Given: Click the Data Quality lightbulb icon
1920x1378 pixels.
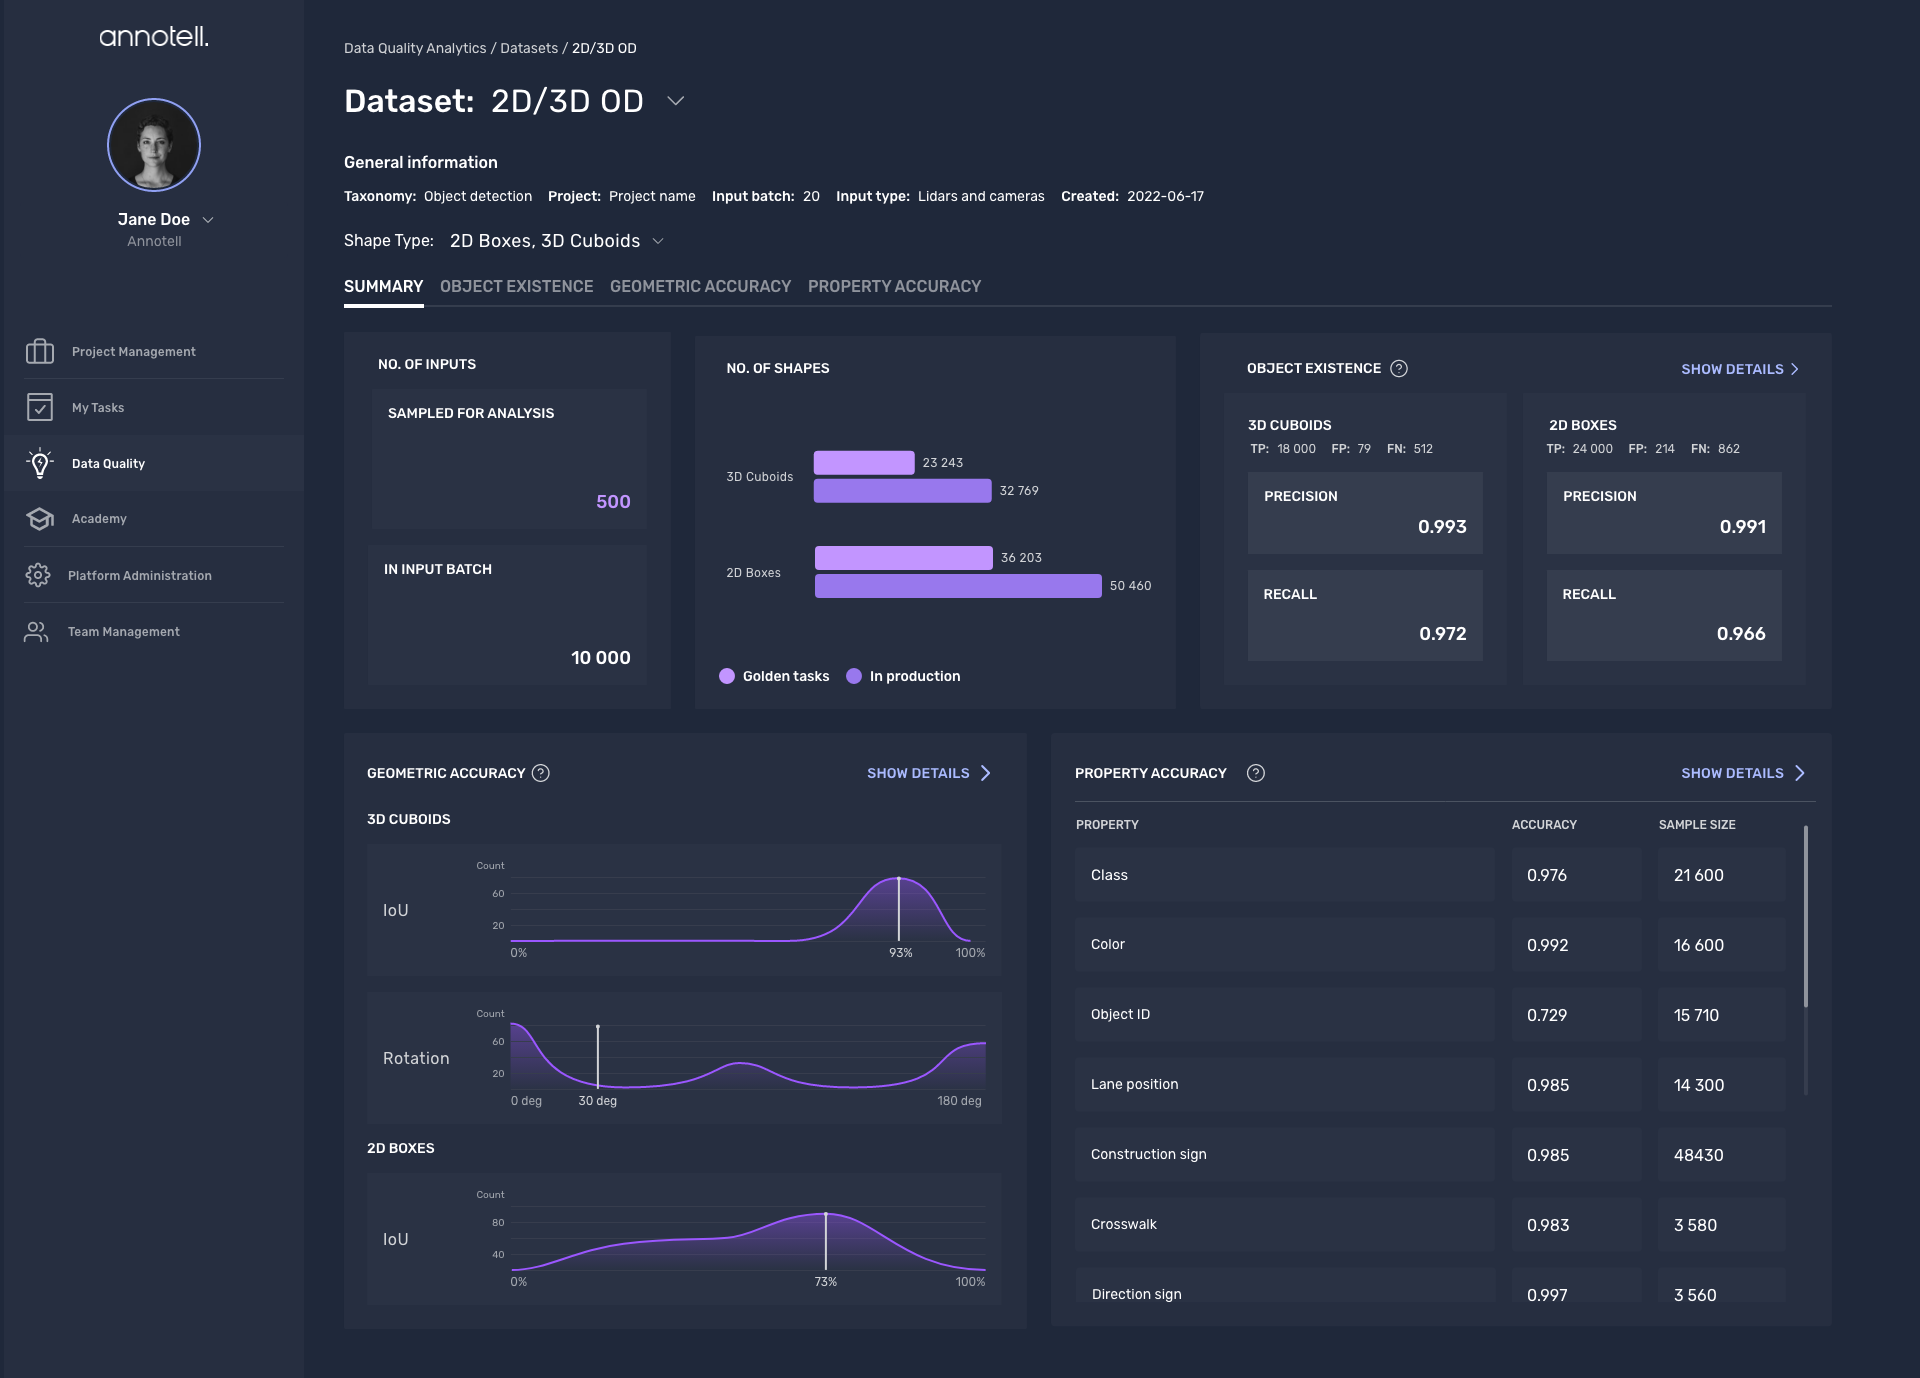Looking at the screenshot, I should [x=40, y=463].
